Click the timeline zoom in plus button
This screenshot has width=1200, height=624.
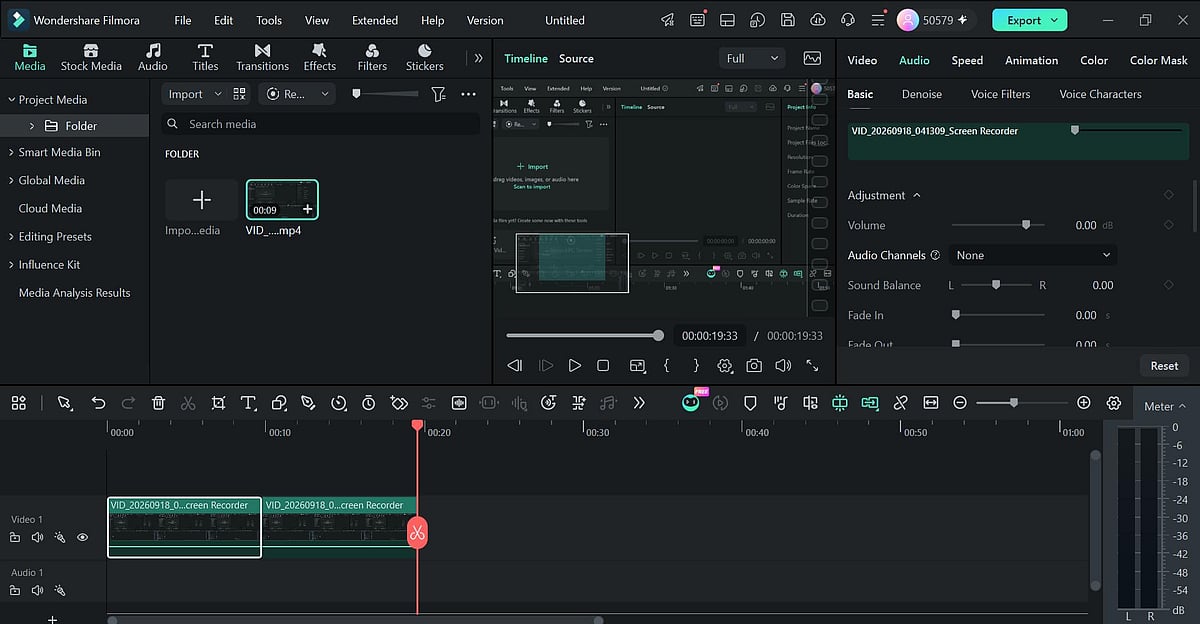(1084, 403)
